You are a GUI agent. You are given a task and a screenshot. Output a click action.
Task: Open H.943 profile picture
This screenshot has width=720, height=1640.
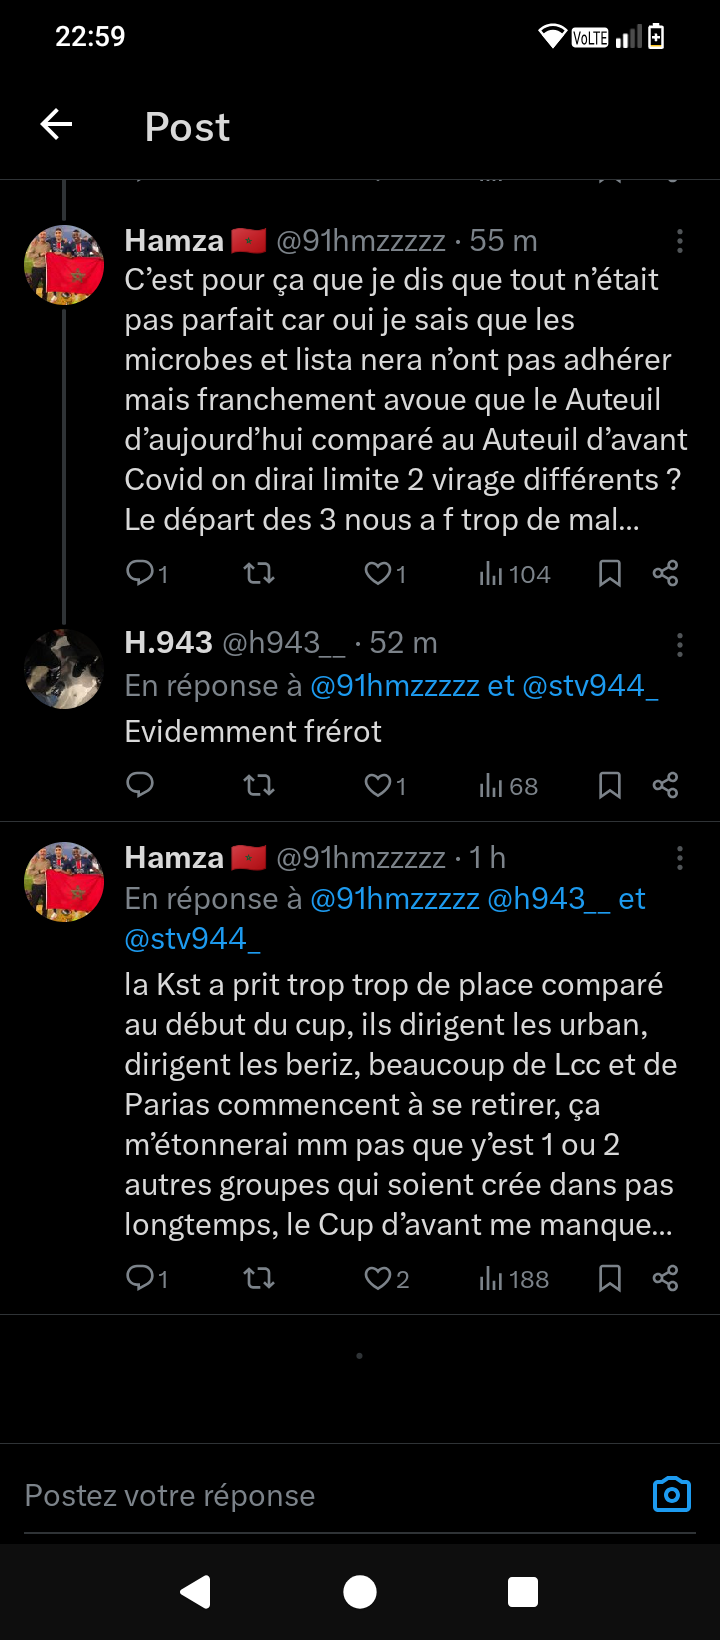(x=64, y=668)
